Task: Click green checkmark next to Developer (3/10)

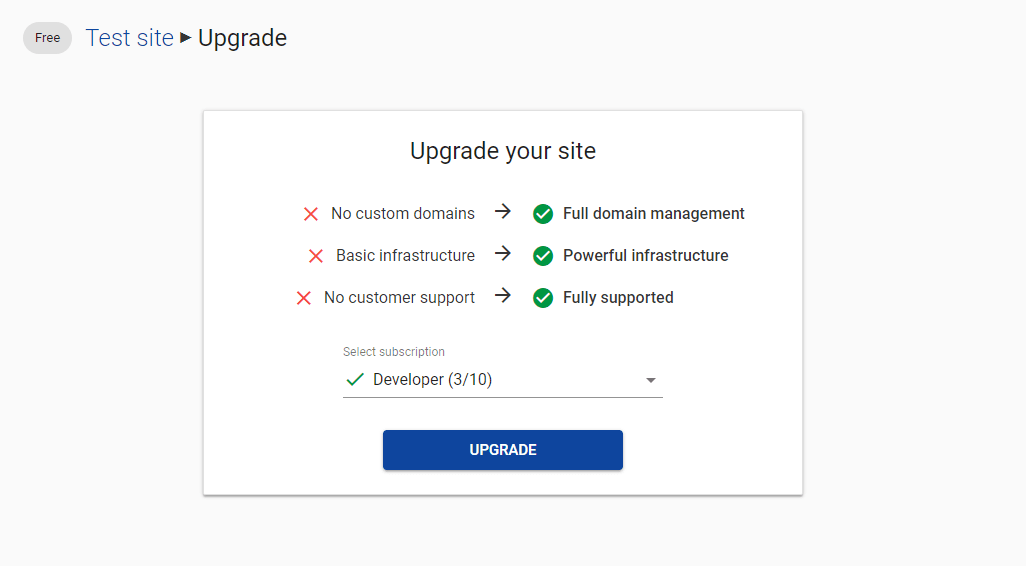Action: click(355, 380)
